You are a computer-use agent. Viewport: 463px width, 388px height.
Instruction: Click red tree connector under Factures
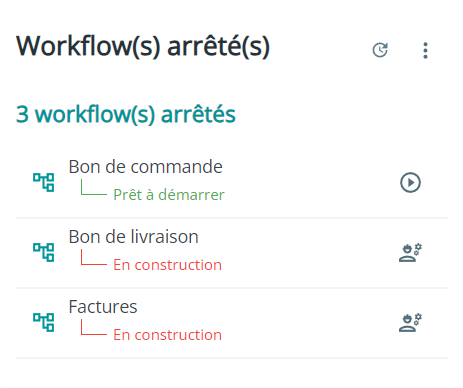click(94, 327)
